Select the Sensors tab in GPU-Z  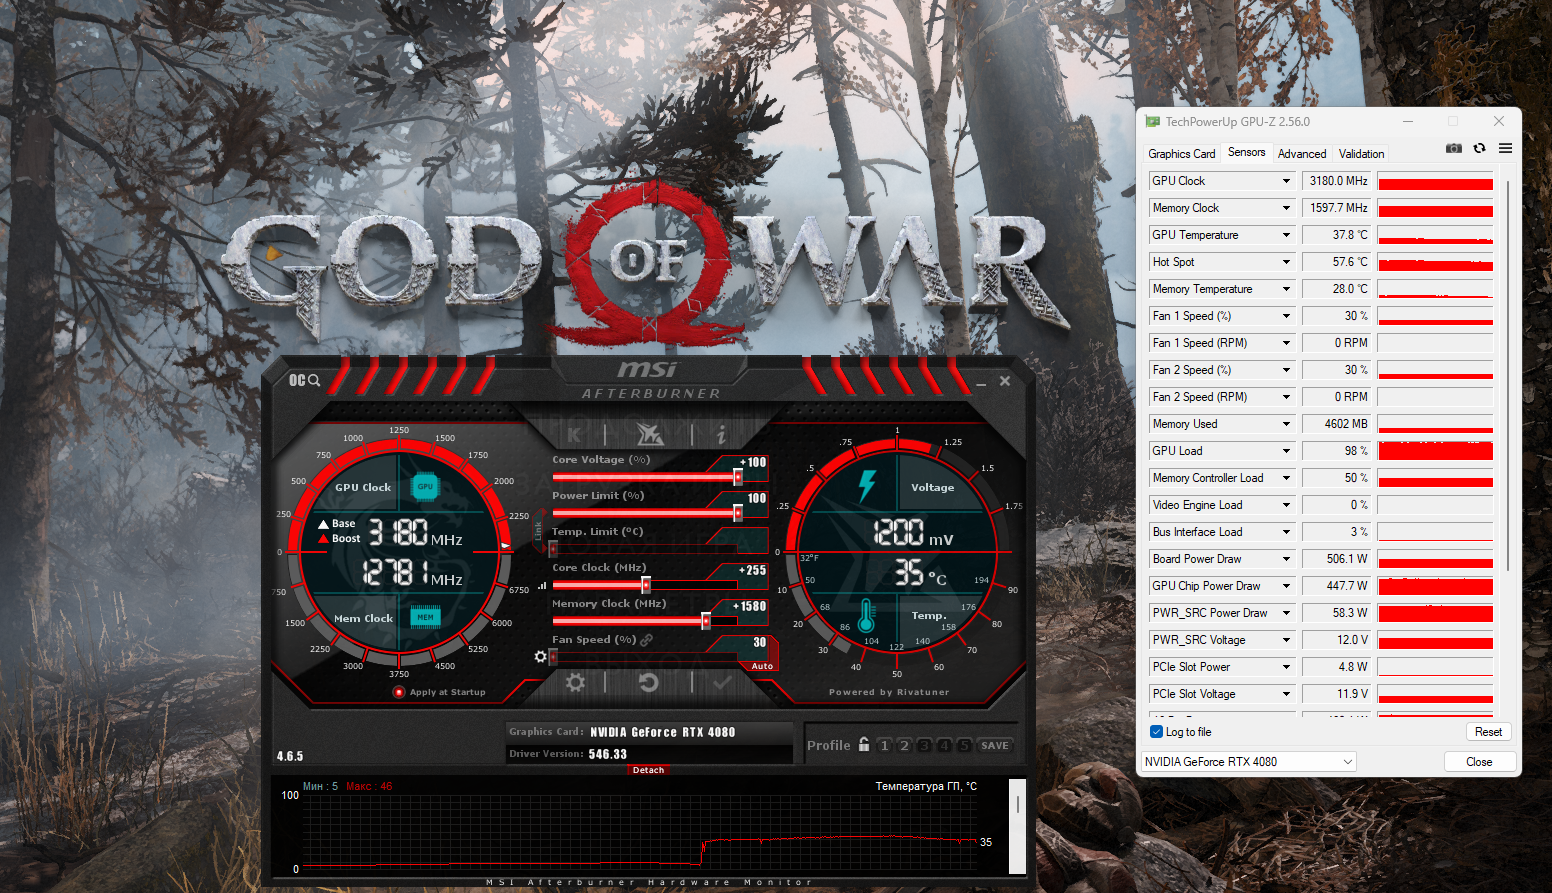pyautogui.click(x=1247, y=152)
